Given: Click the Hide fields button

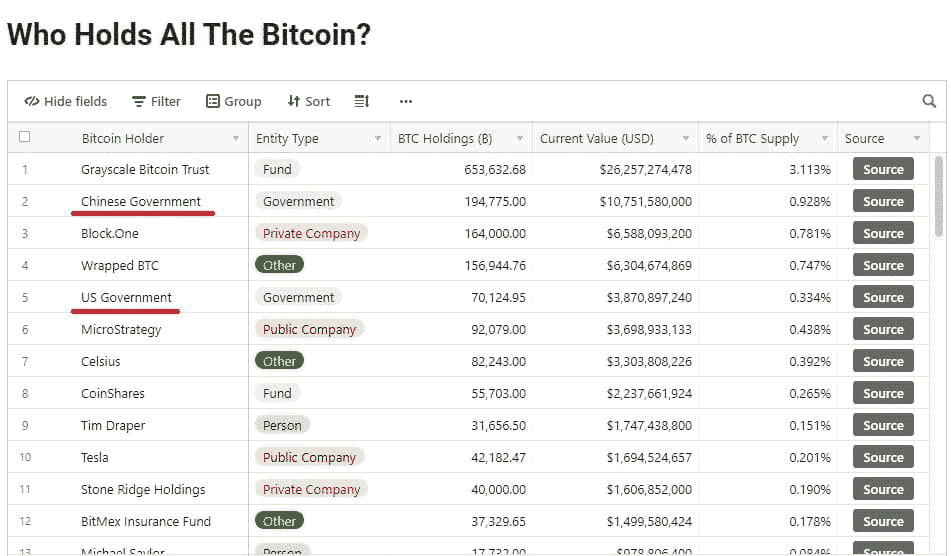Looking at the screenshot, I should (66, 101).
